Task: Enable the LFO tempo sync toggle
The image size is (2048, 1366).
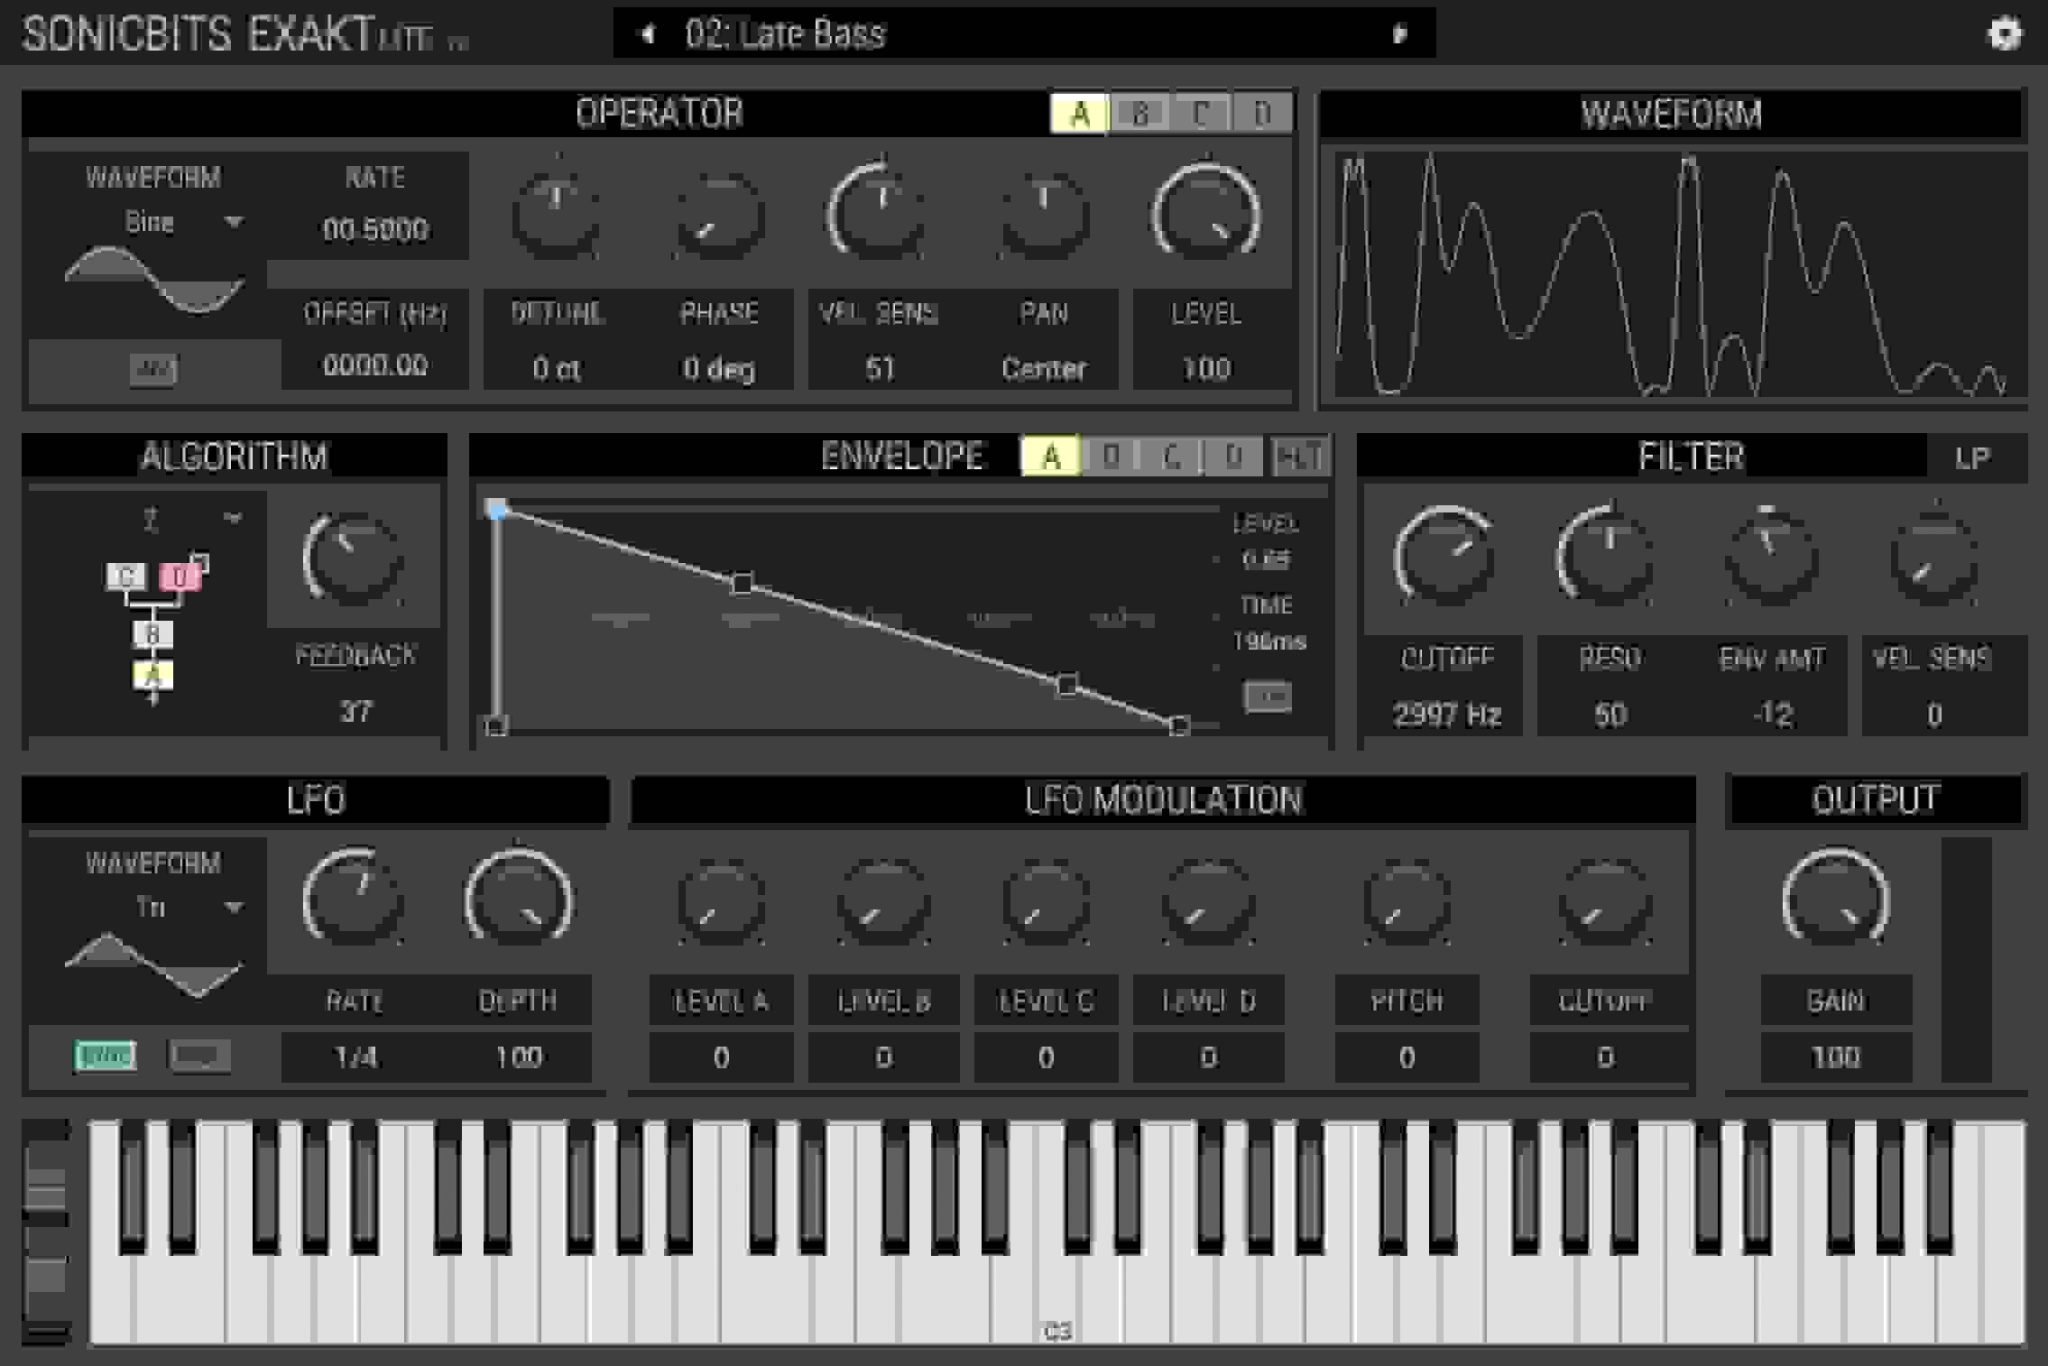Action: [x=103, y=1055]
